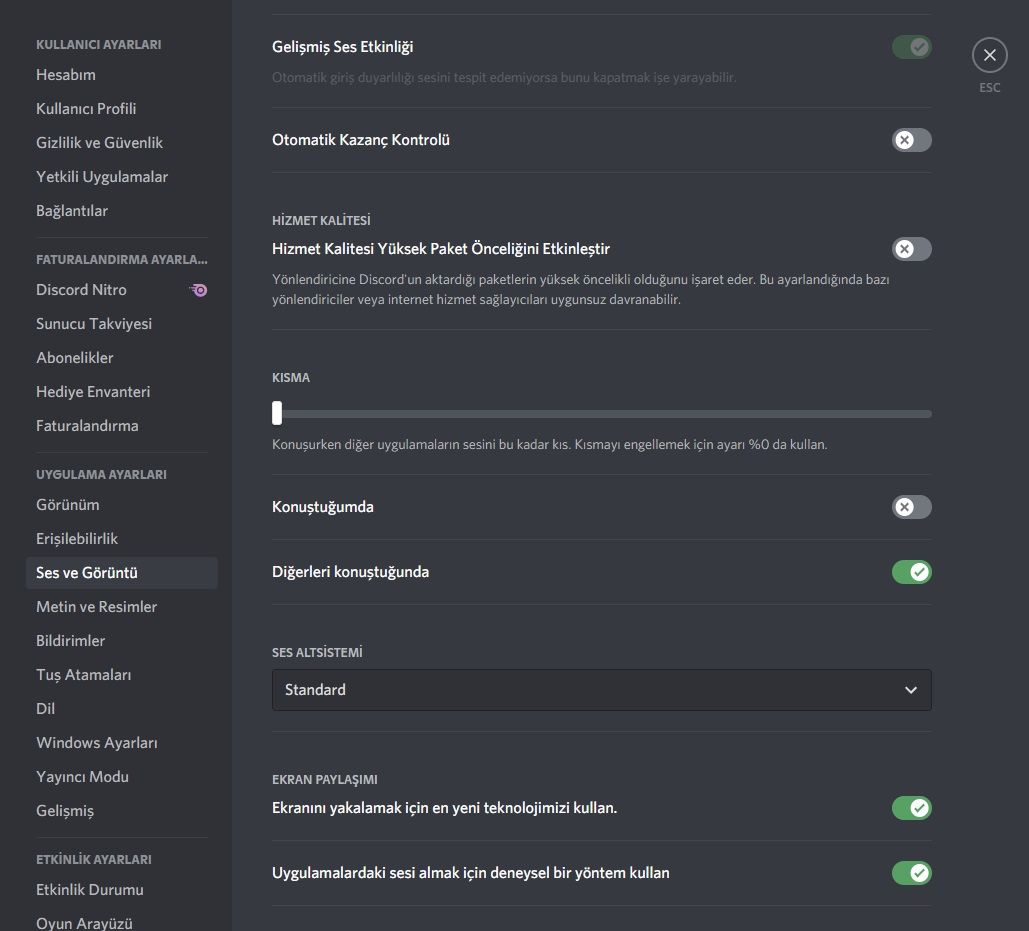Enable Otomatik Kazanç Kontrolü switch
Image resolution: width=1029 pixels, height=931 pixels.
(x=911, y=140)
